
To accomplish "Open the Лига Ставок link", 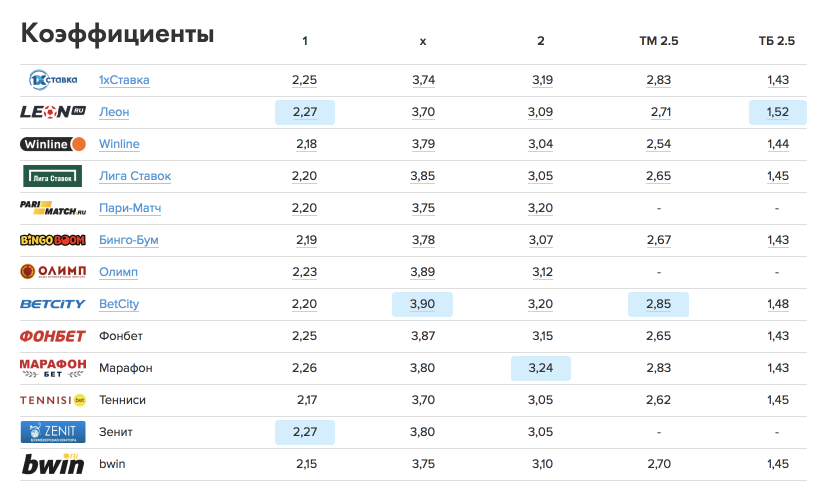I will pos(135,176).
